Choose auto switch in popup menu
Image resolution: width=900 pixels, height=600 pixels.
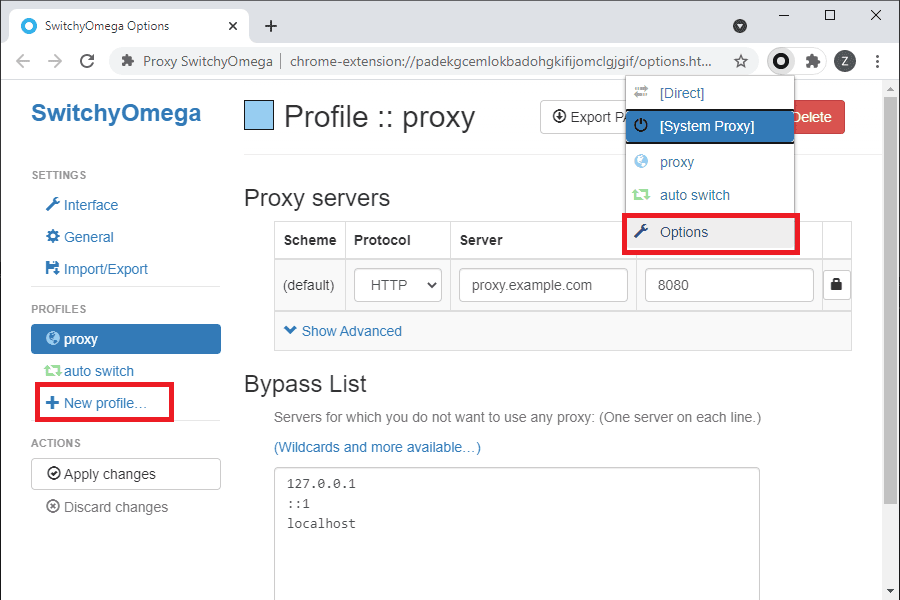point(709,195)
